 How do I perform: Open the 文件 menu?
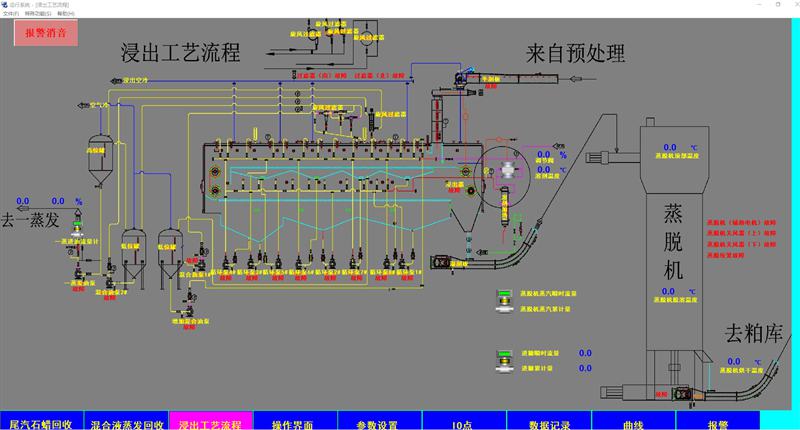coord(9,14)
